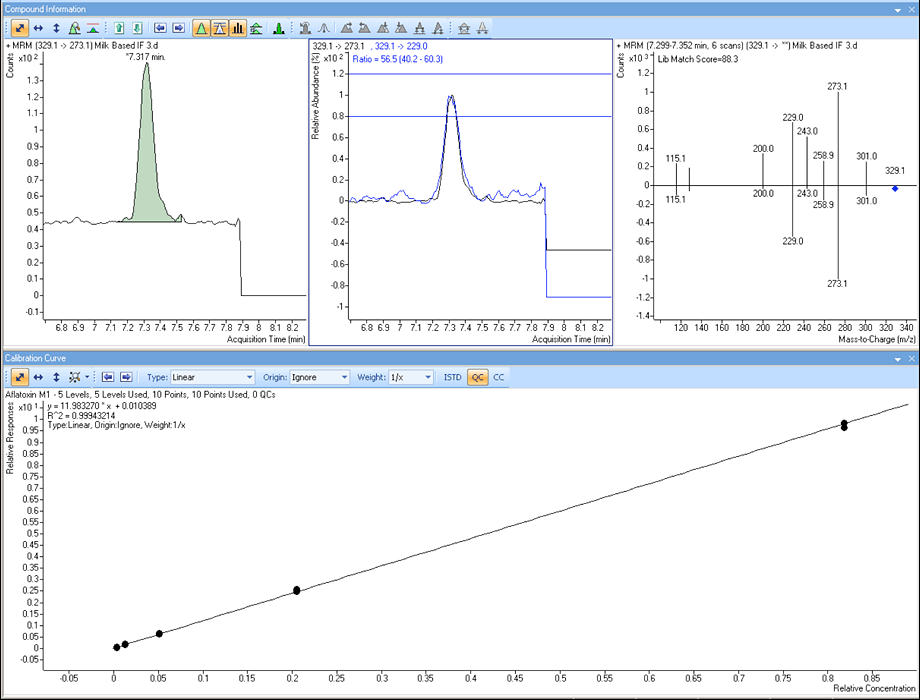The height and width of the screenshot is (700, 920).
Task: Click next compound arrow in Compound Information toolbar
Action: pos(176,28)
